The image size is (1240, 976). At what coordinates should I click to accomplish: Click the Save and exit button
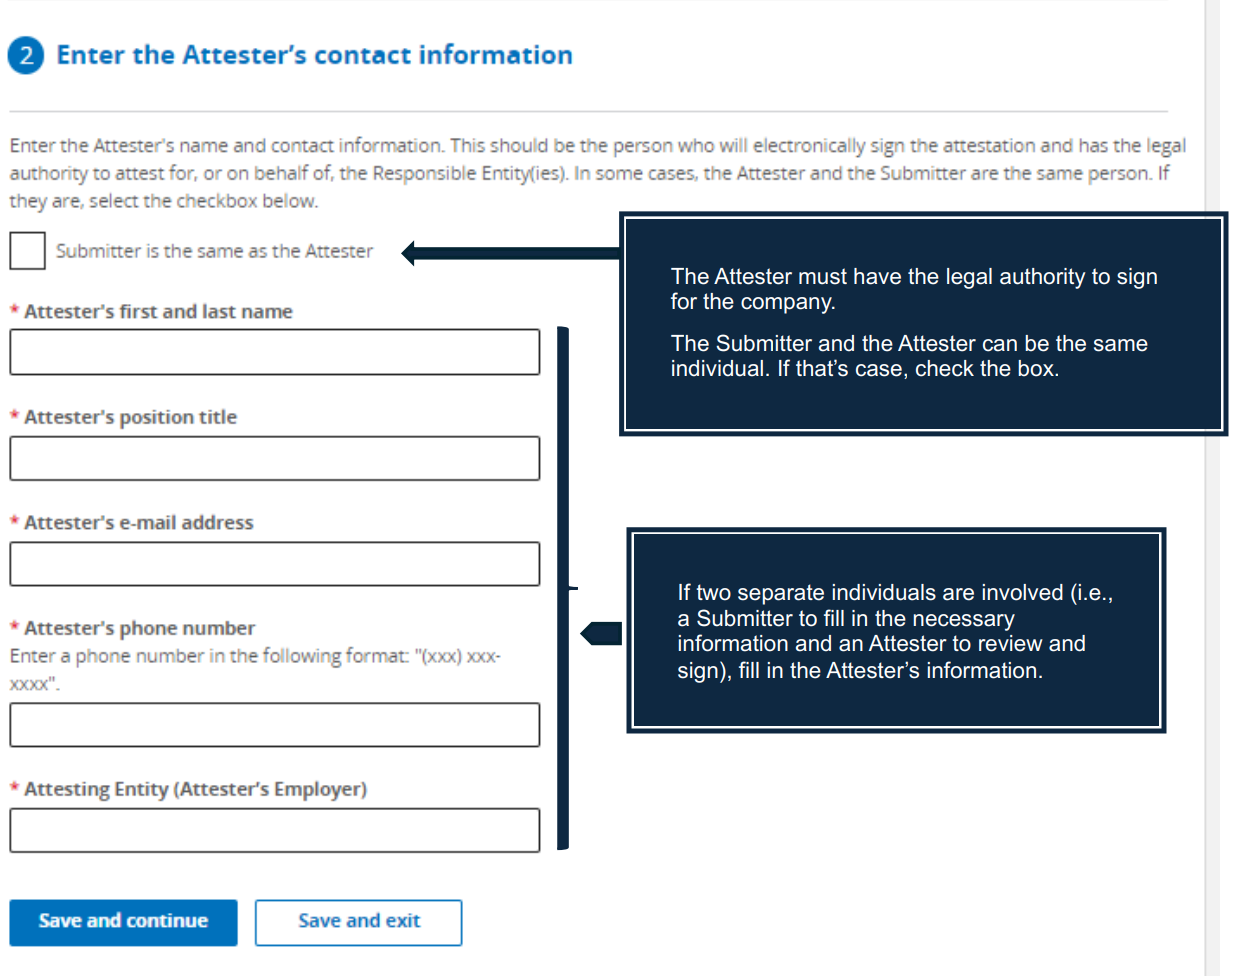[358, 922]
